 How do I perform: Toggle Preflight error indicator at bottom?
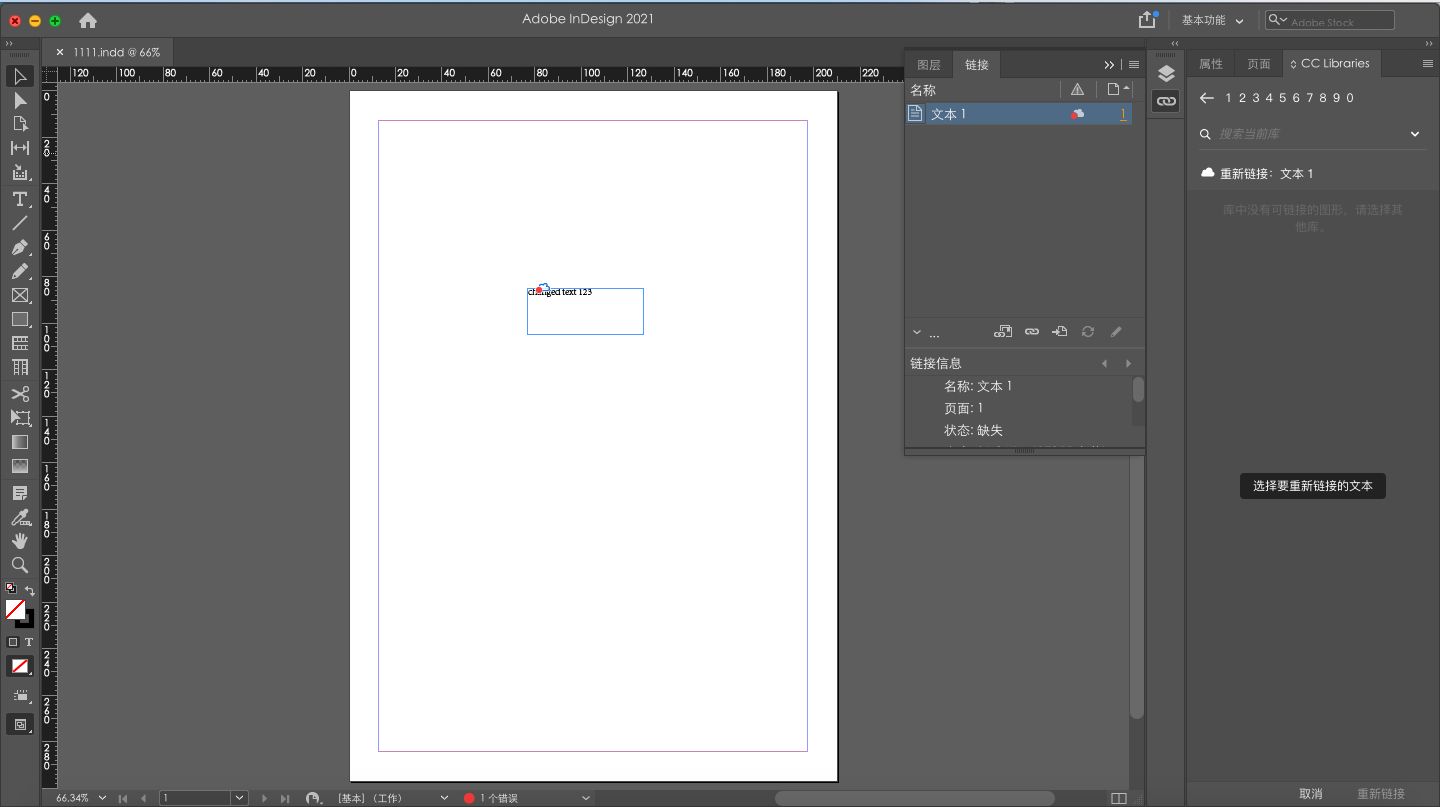click(469, 797)
